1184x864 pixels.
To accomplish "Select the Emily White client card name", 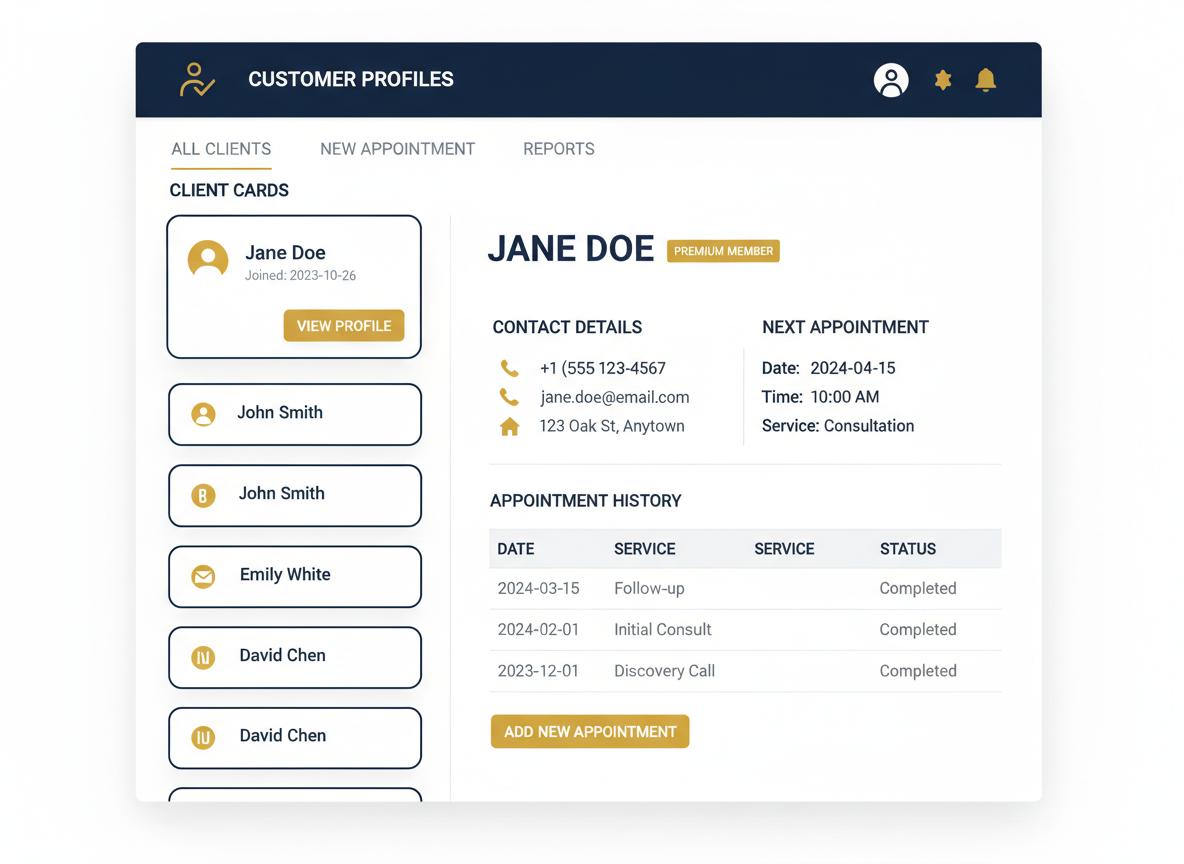I will click(285, 574).
